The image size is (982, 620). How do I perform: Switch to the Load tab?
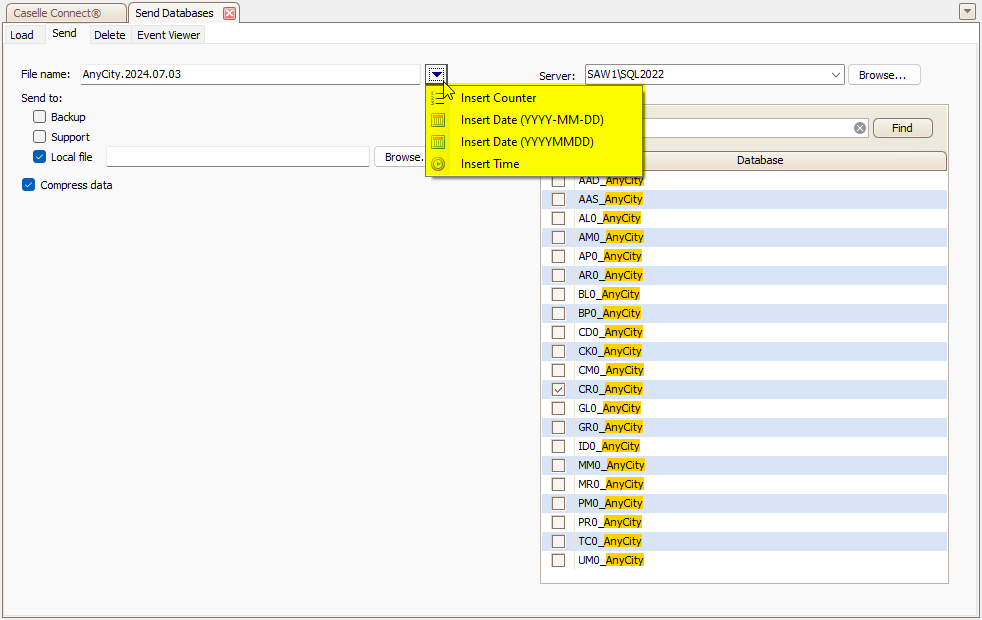point(22,35)
